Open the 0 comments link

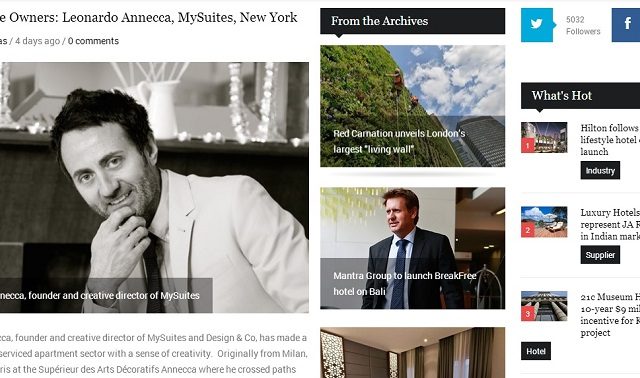click(x=93, y=41)
